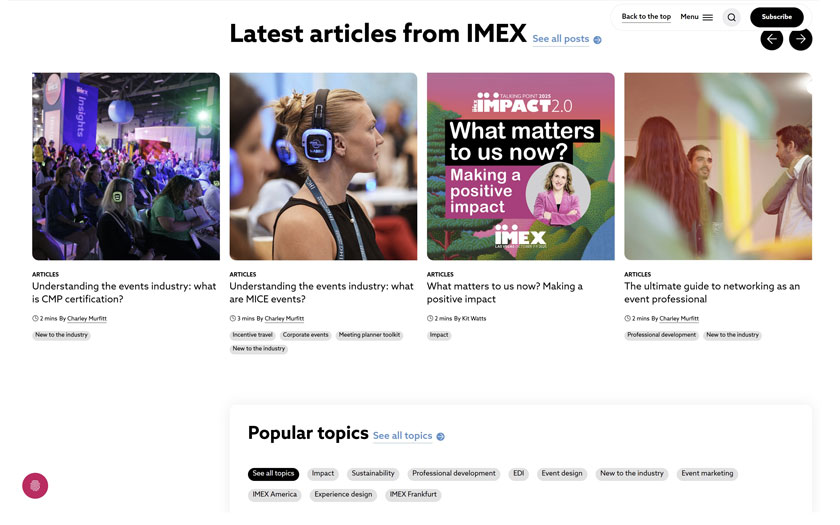Select the Event marketing topic
Screen dimensions: 840x525
point(707,474)
